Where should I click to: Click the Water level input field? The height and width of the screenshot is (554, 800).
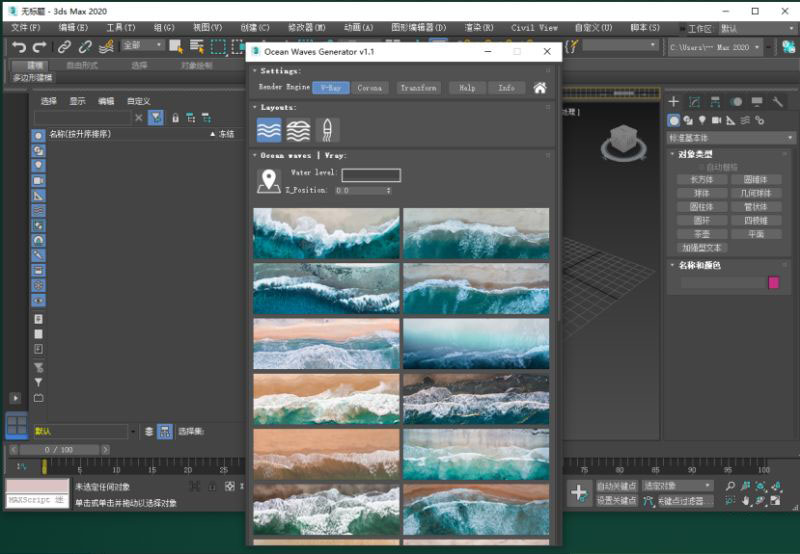coord(370,175)
